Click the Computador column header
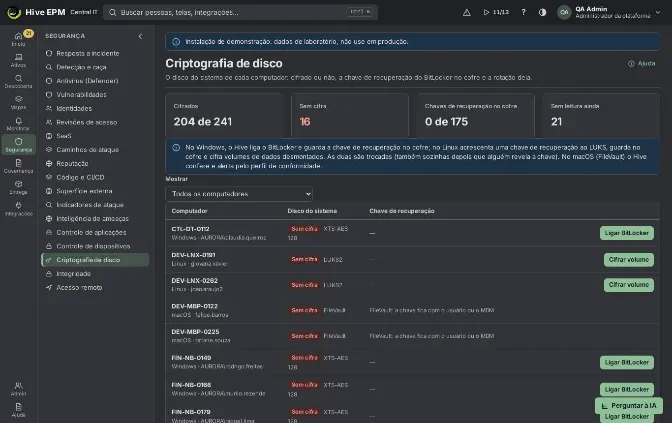Image resolution: width=672 pixels, height=423 pixels. pyautogui.click(x=189, y=211)
